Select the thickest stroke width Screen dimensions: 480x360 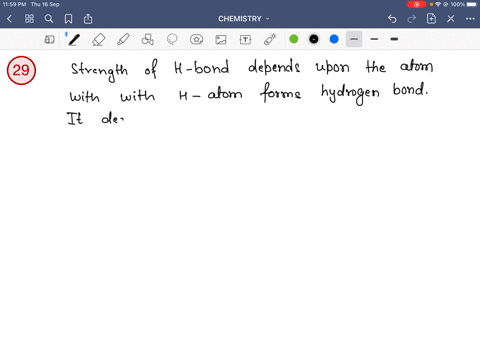[x=394, y=39]
